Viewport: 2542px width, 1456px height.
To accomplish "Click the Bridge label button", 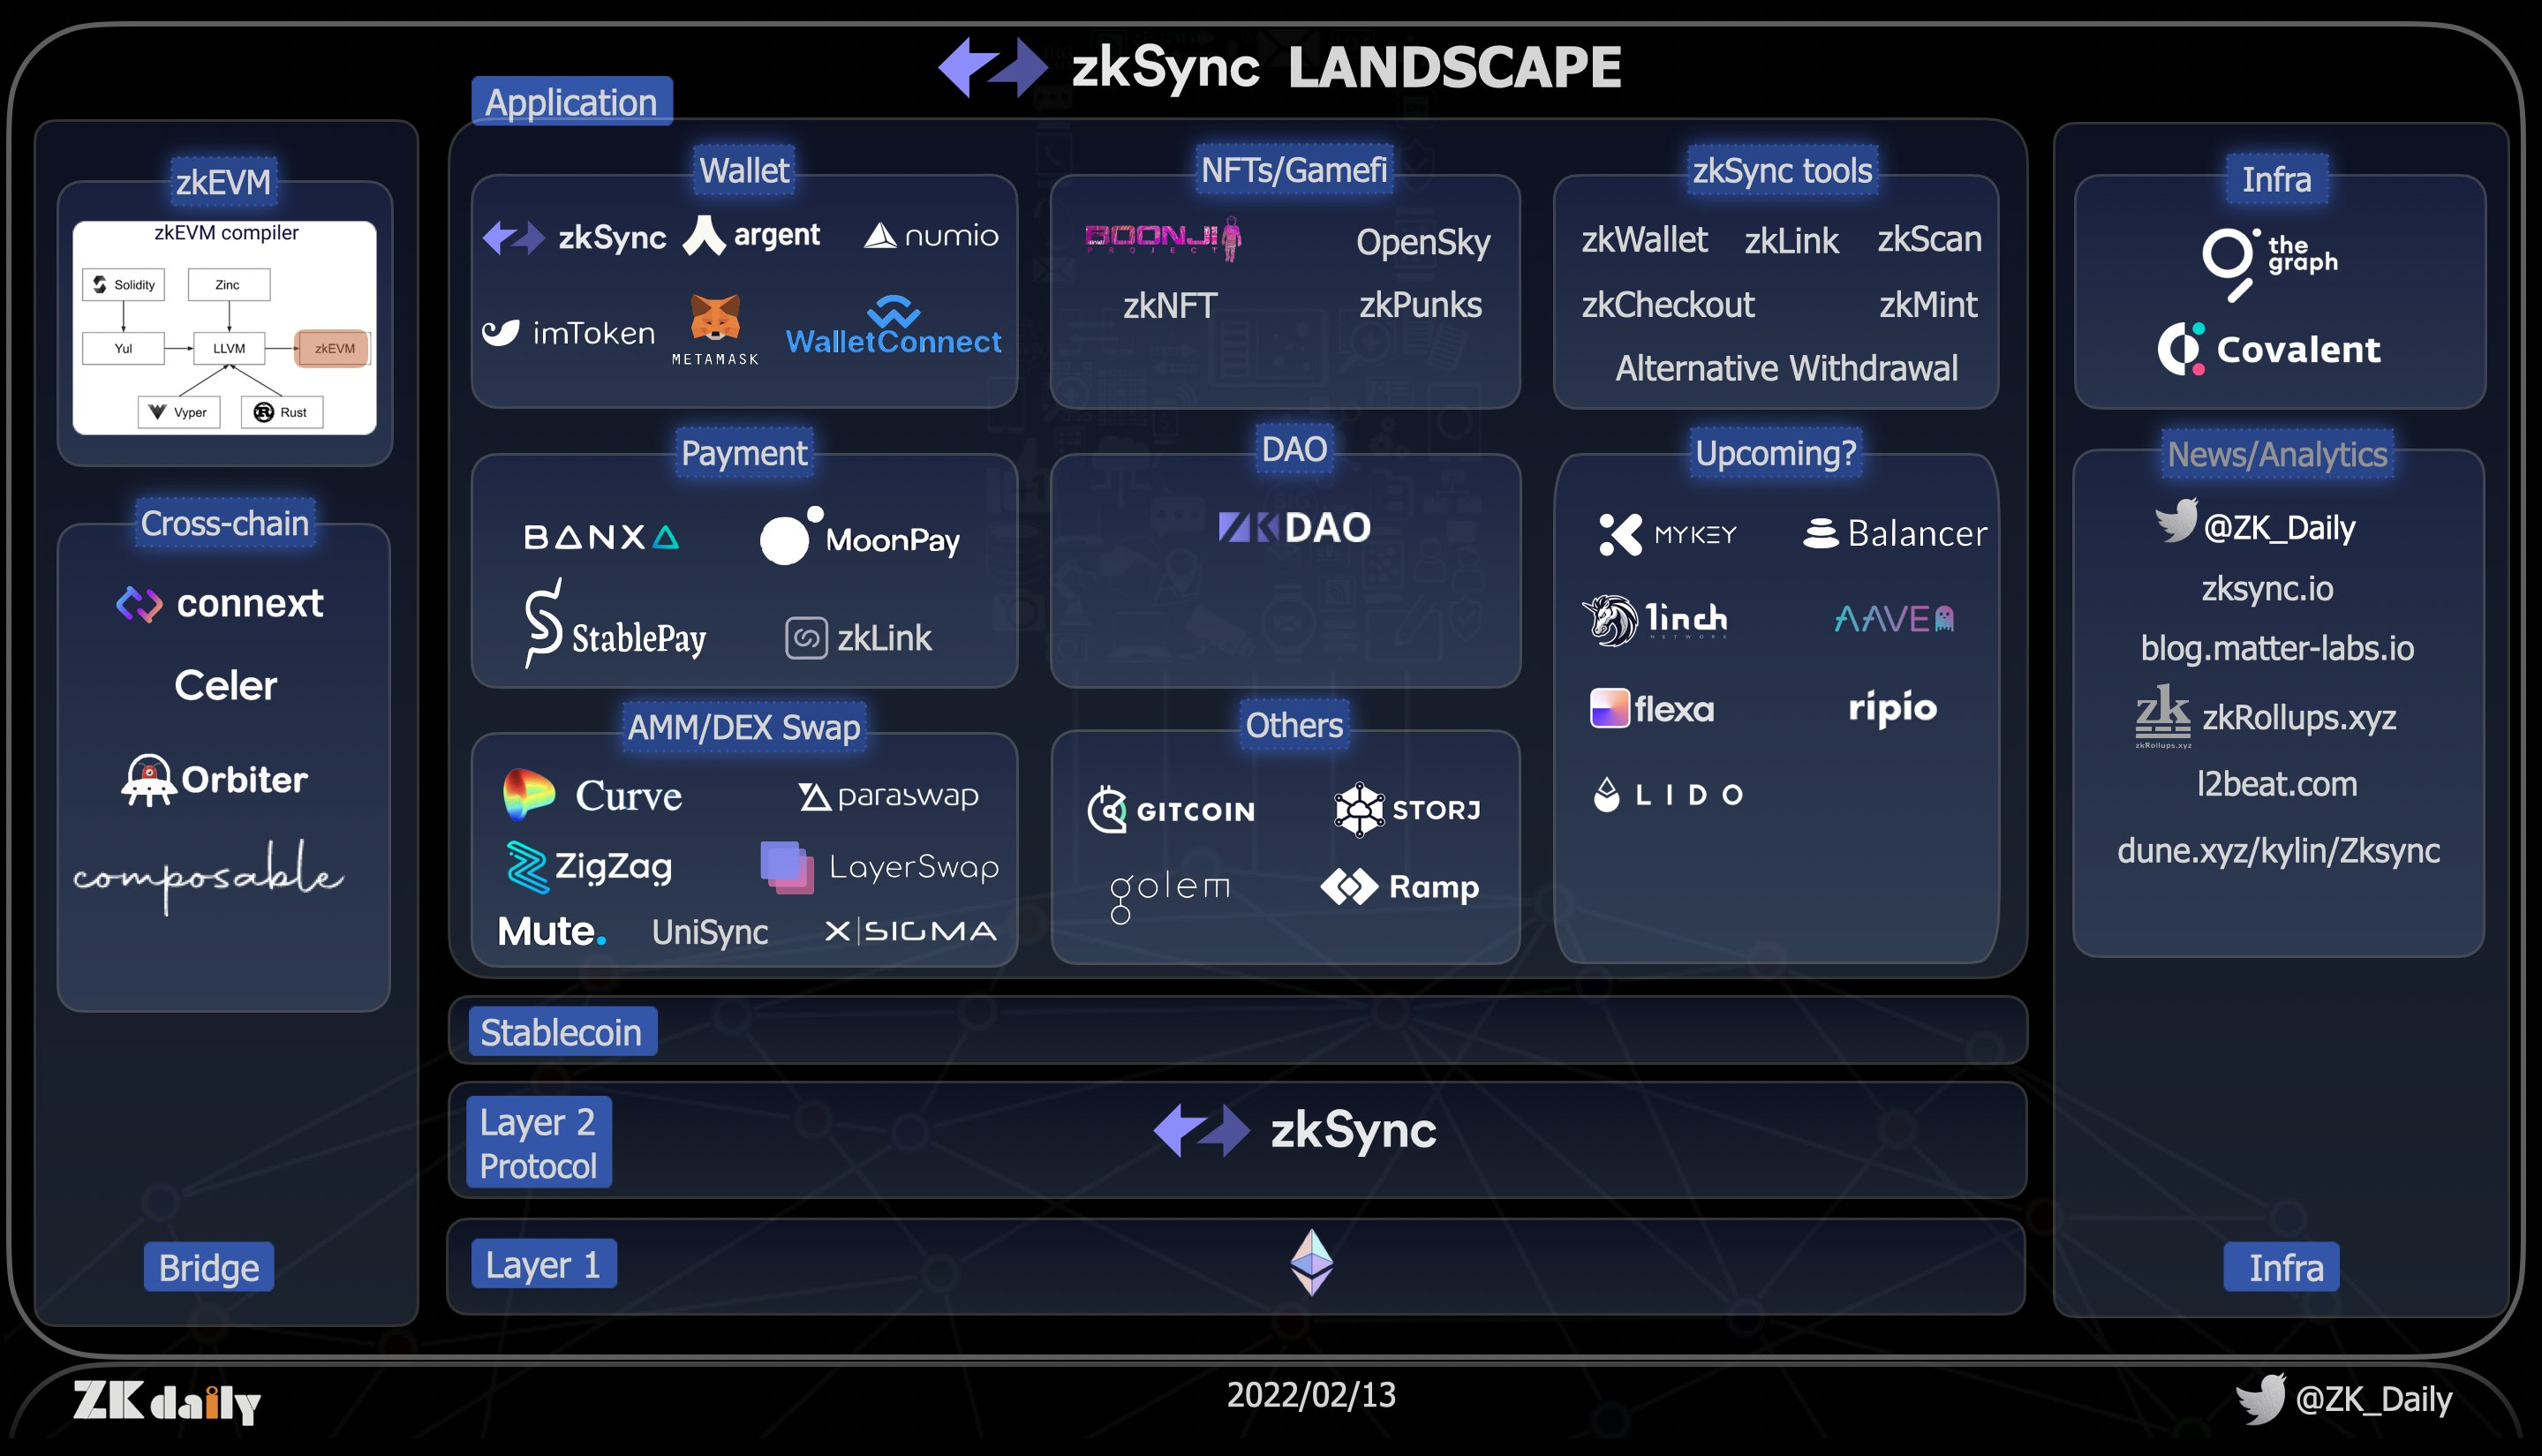I will [x=208, y=1267].
